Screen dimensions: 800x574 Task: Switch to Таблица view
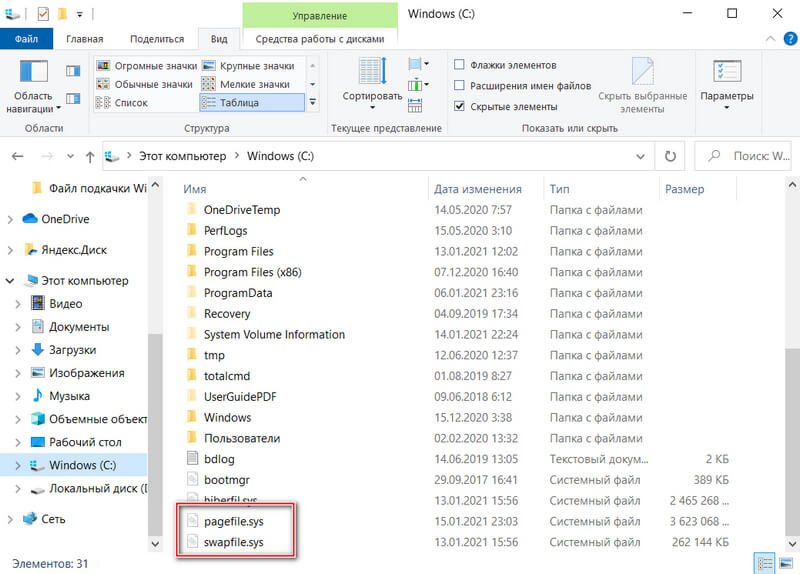point(252,103)
